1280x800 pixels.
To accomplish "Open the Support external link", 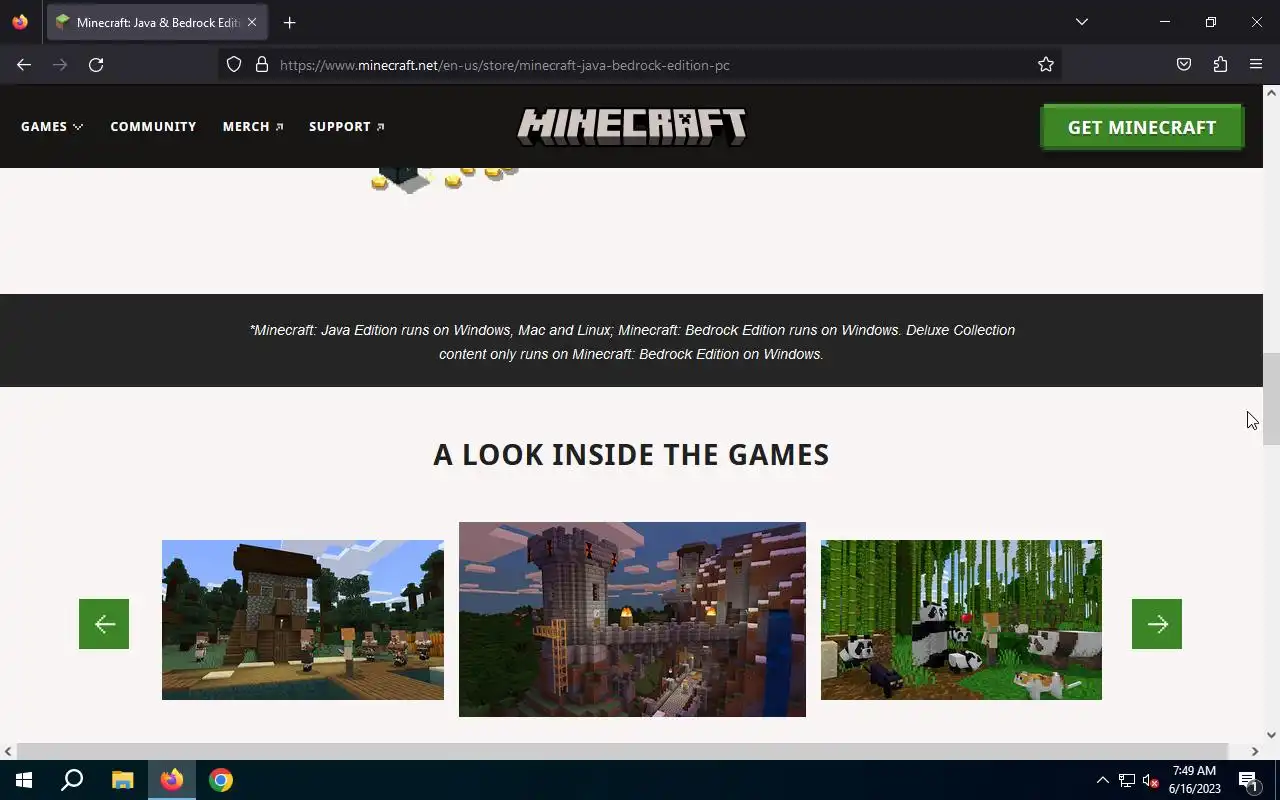I will pyautogui.click(x=347, y=126).
